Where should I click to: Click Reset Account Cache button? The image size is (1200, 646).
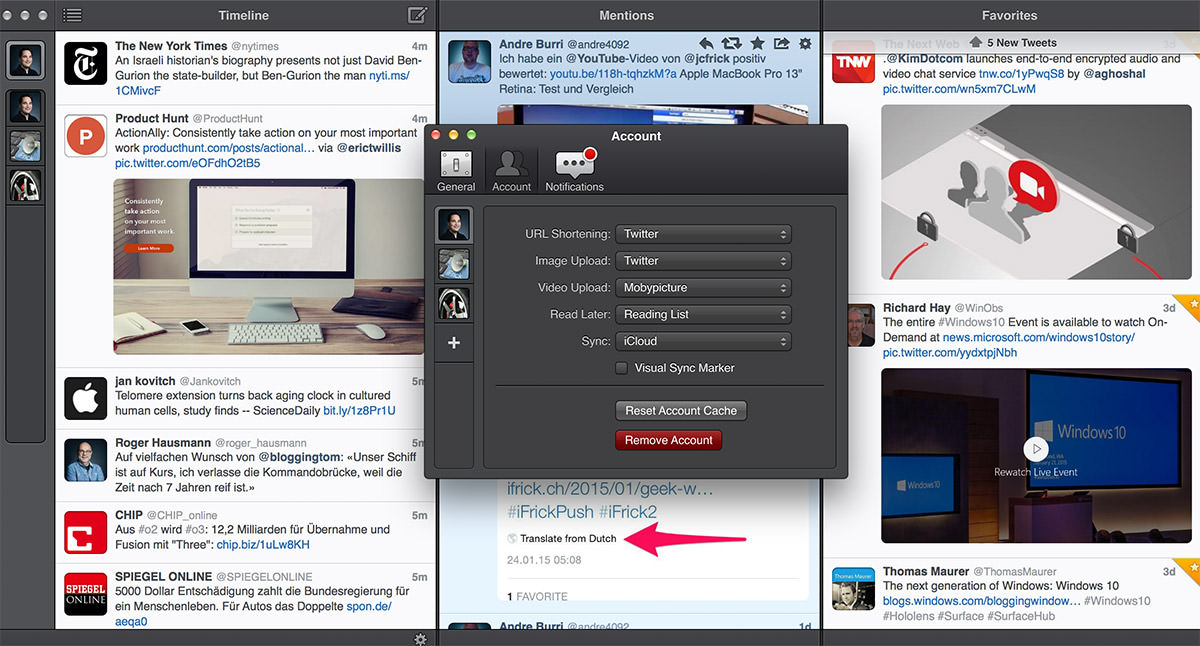681,411
